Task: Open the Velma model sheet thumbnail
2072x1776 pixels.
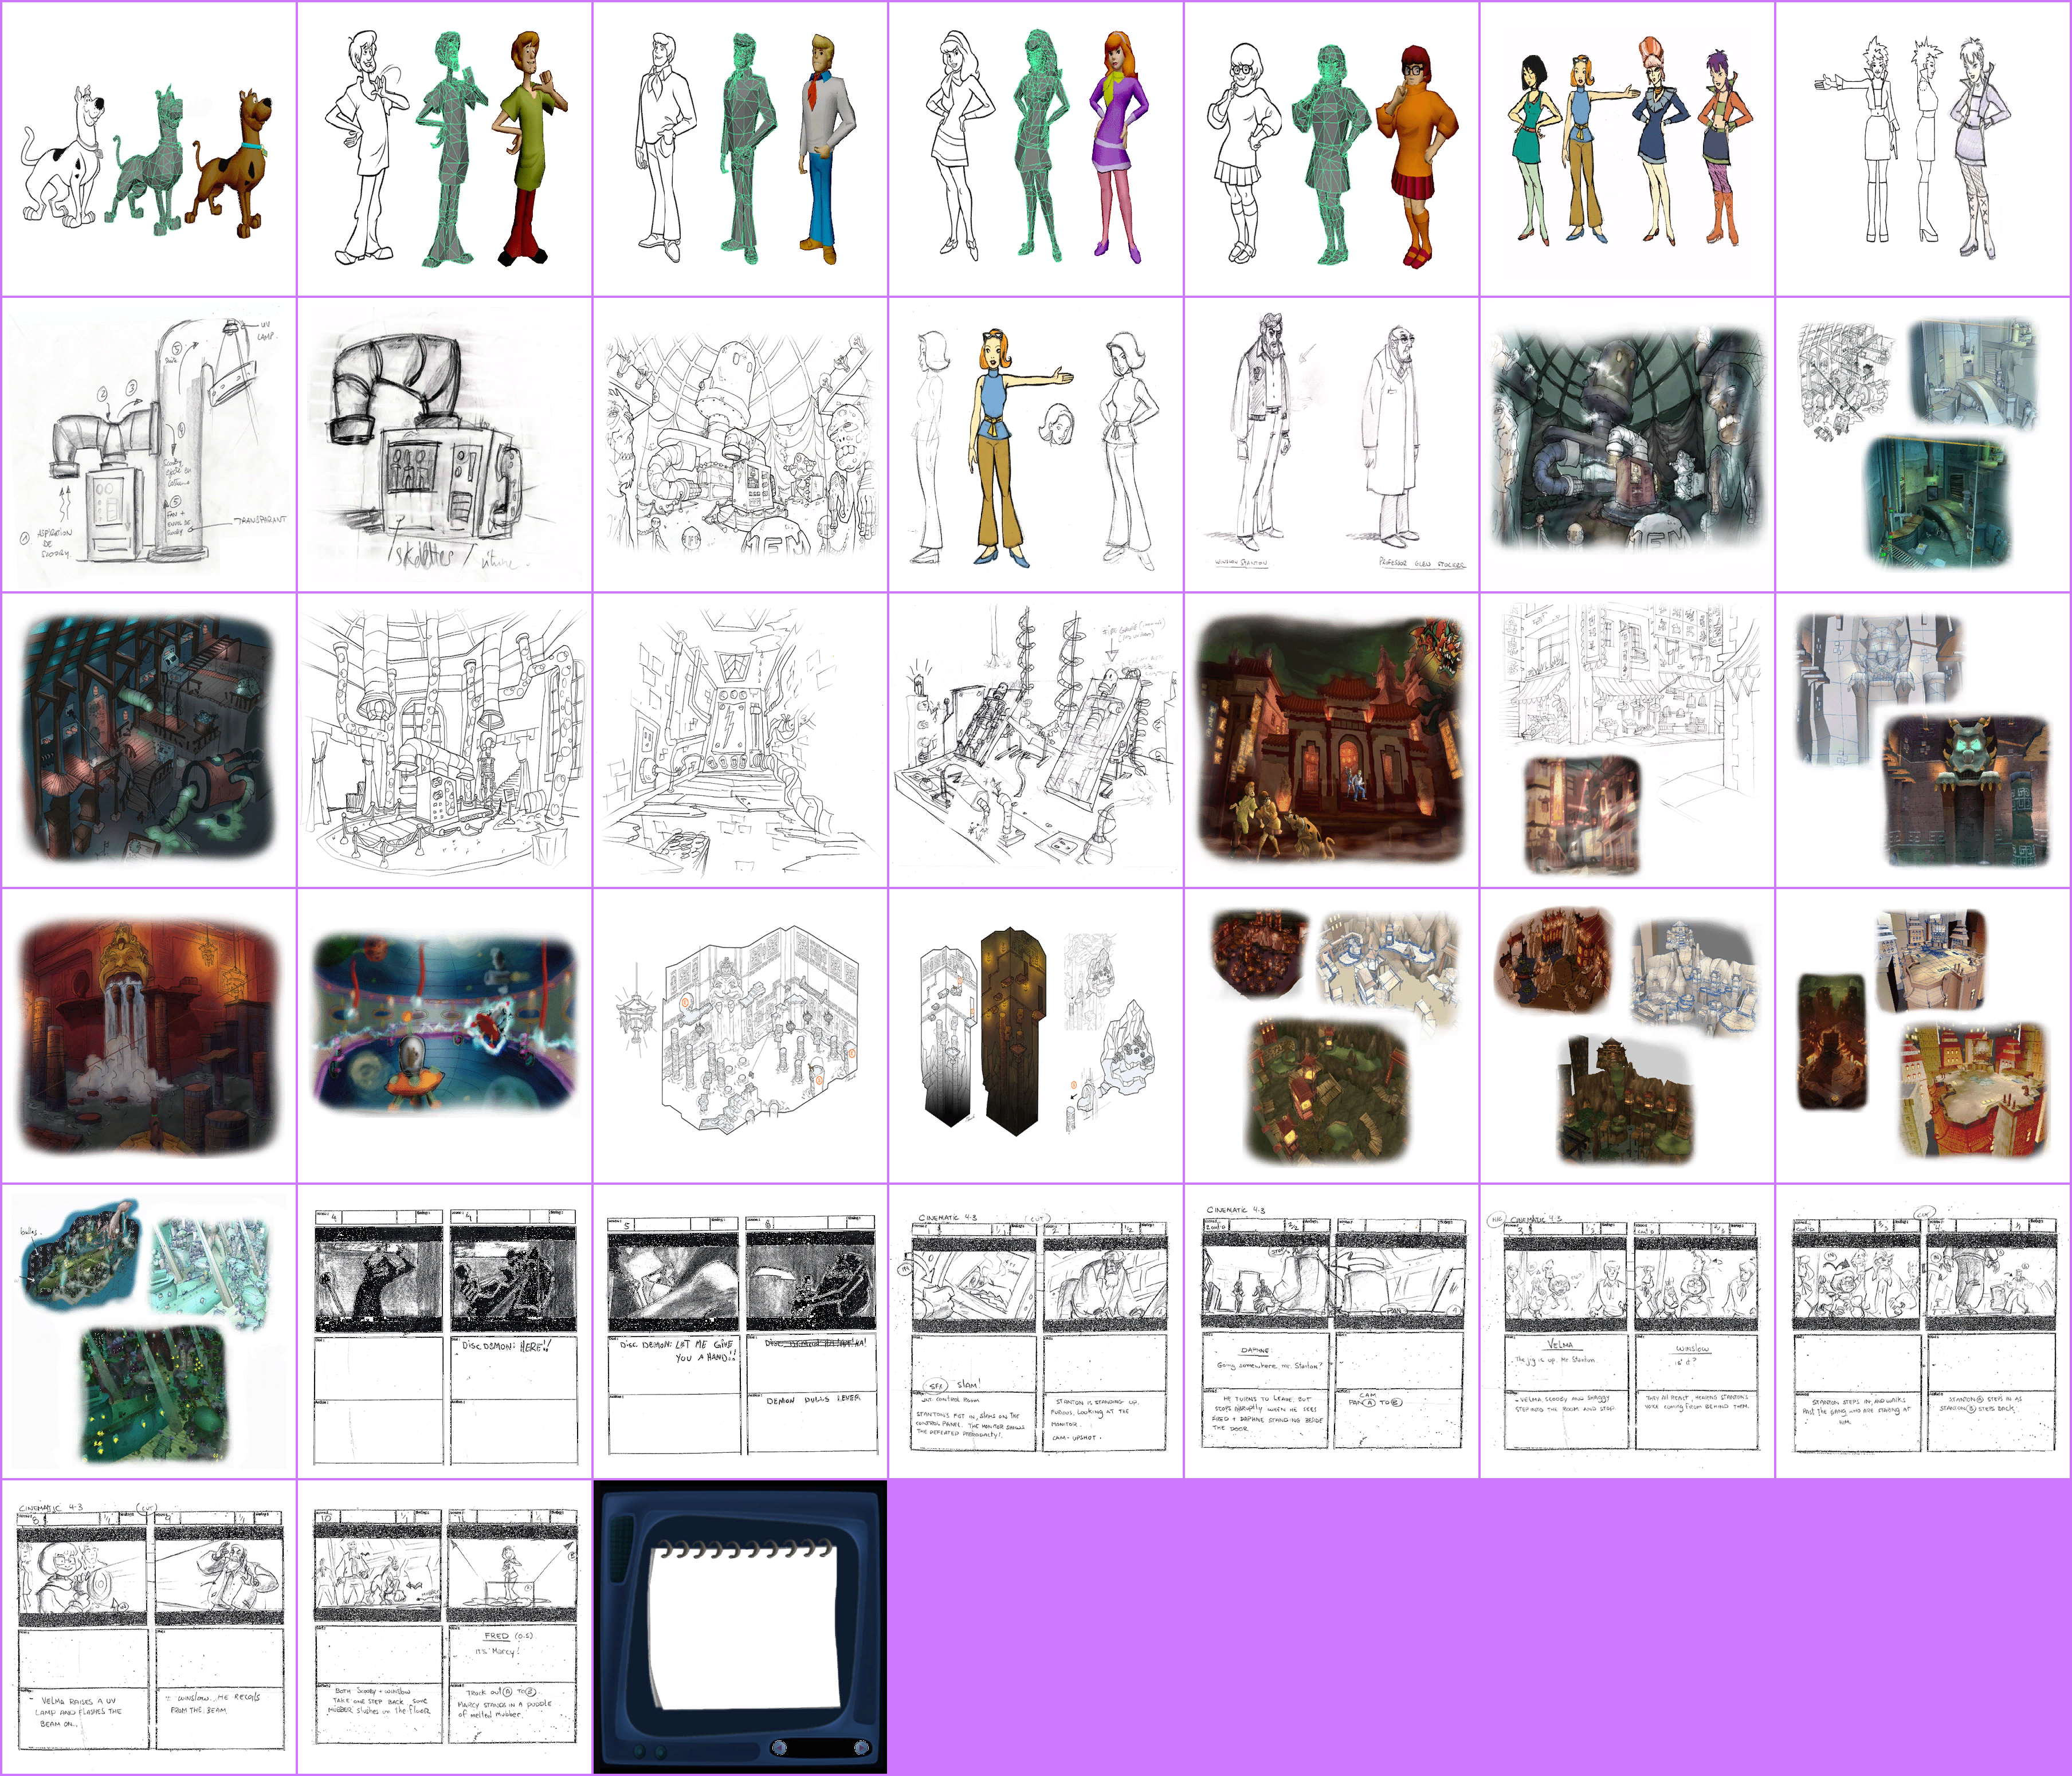Action: pyautogui.click(x=1332, y=148)
